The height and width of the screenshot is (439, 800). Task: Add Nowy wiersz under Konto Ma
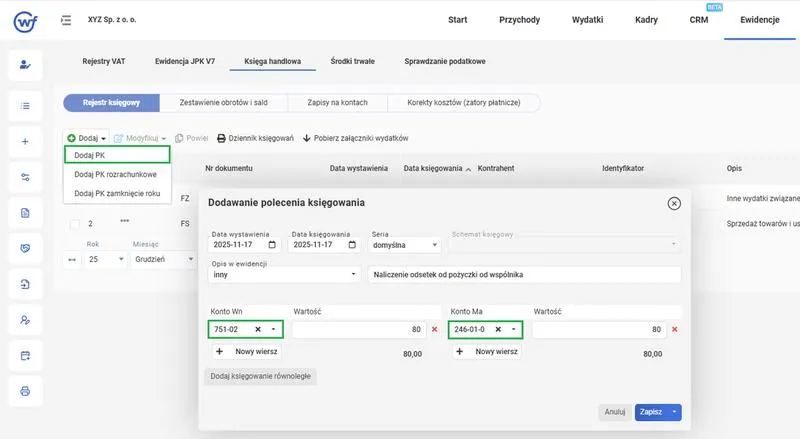click(487, 352)
